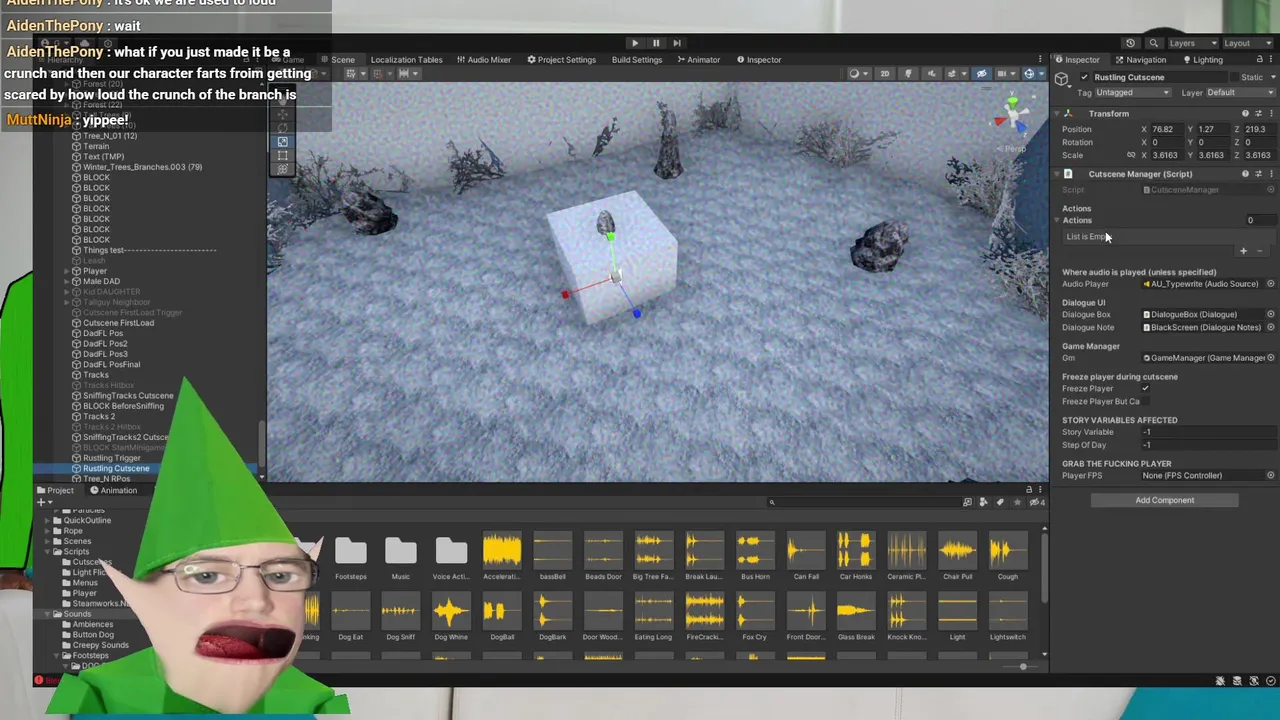Open the Cutscene Manager help icon
Viewport: 1280px width, 720px height.
(1245, 174)
